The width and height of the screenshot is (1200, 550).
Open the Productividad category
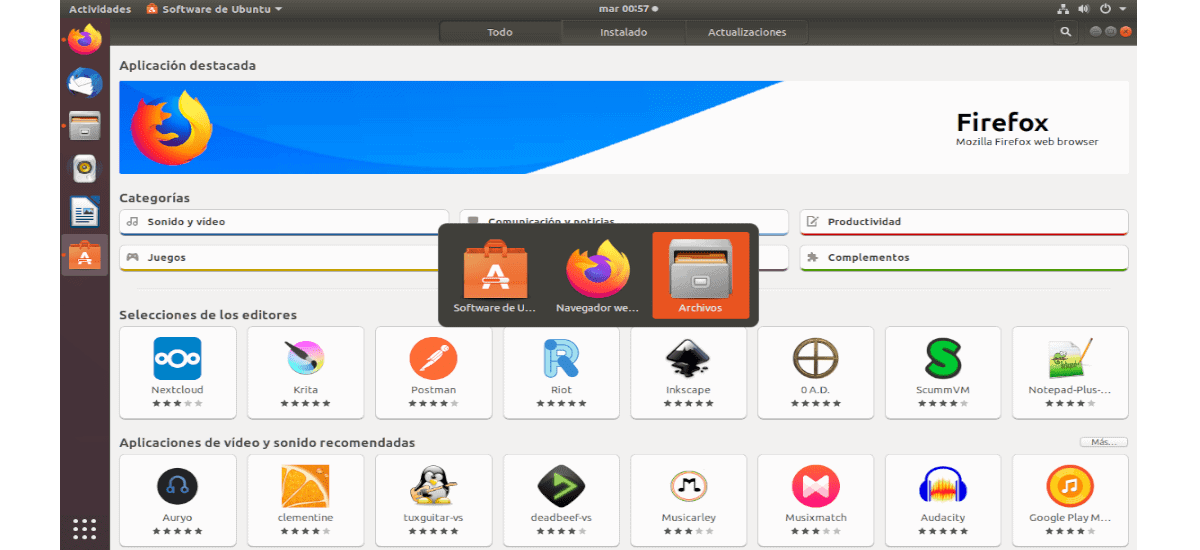point(963,222)
